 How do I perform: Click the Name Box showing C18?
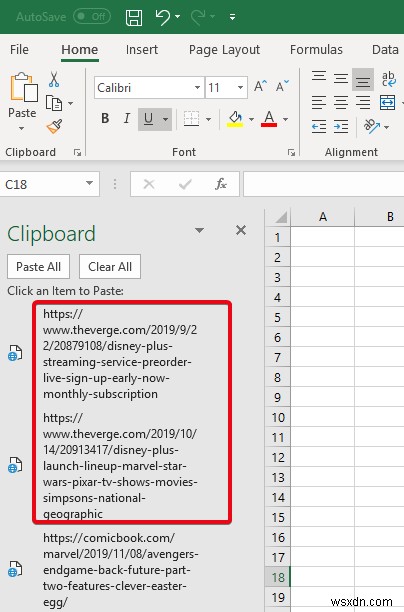click(x=41, y=184)
